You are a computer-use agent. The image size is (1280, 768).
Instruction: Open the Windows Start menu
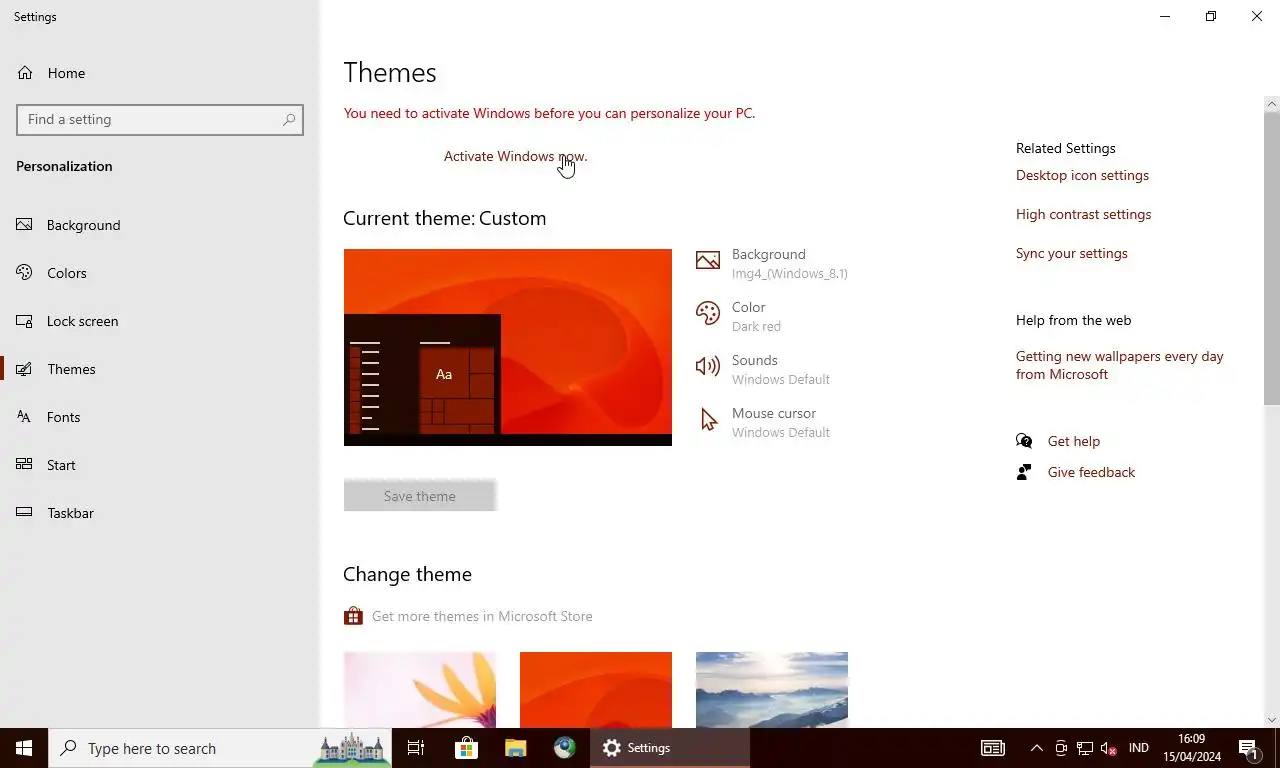pyautogui.click(x=24, y=748)
